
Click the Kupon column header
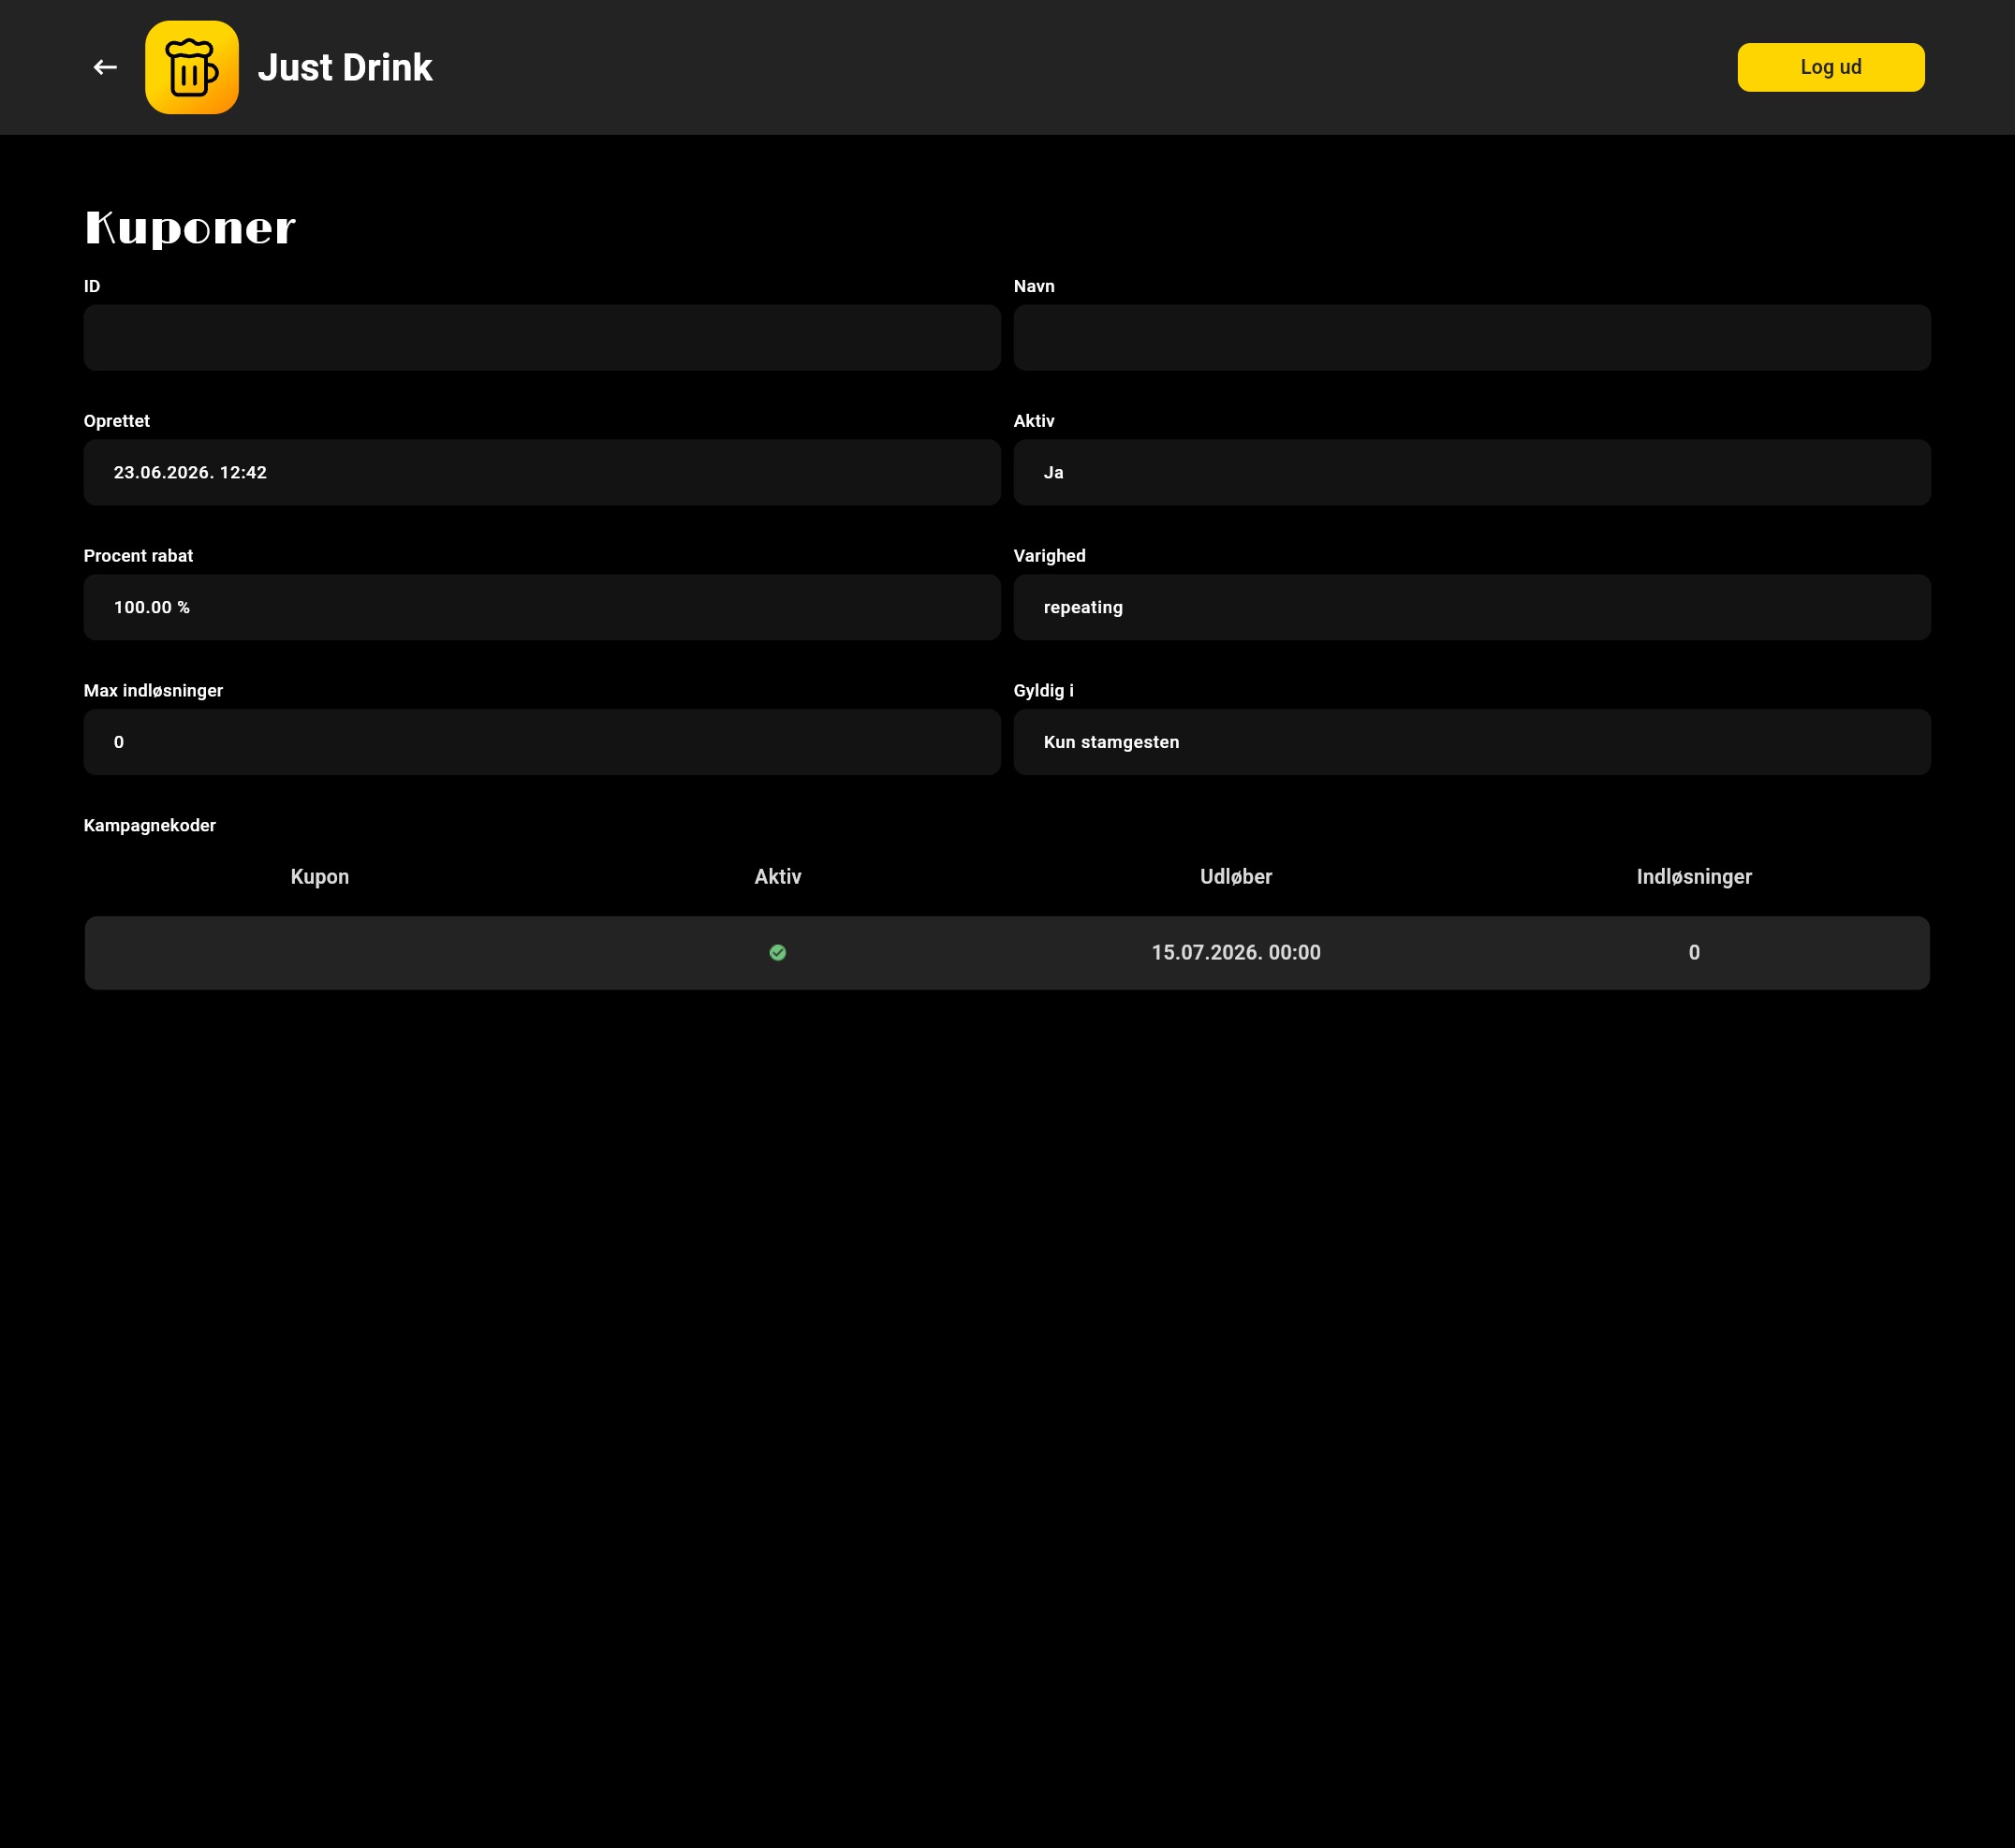(320, 877)
